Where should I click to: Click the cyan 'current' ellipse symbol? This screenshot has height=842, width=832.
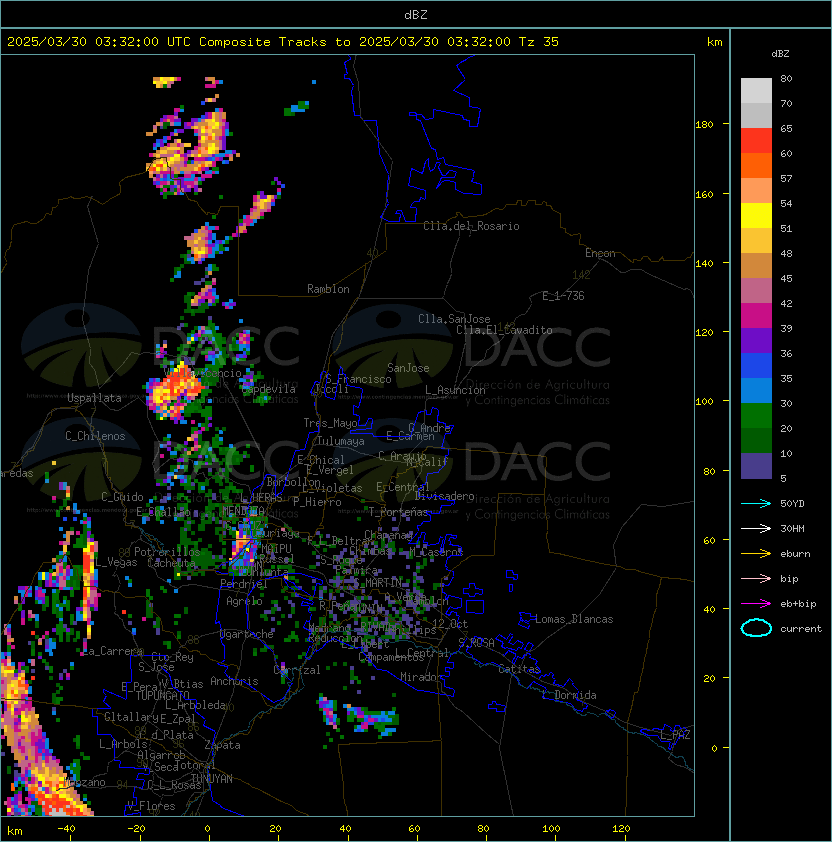pyautogui.click(x=756, y=628)
